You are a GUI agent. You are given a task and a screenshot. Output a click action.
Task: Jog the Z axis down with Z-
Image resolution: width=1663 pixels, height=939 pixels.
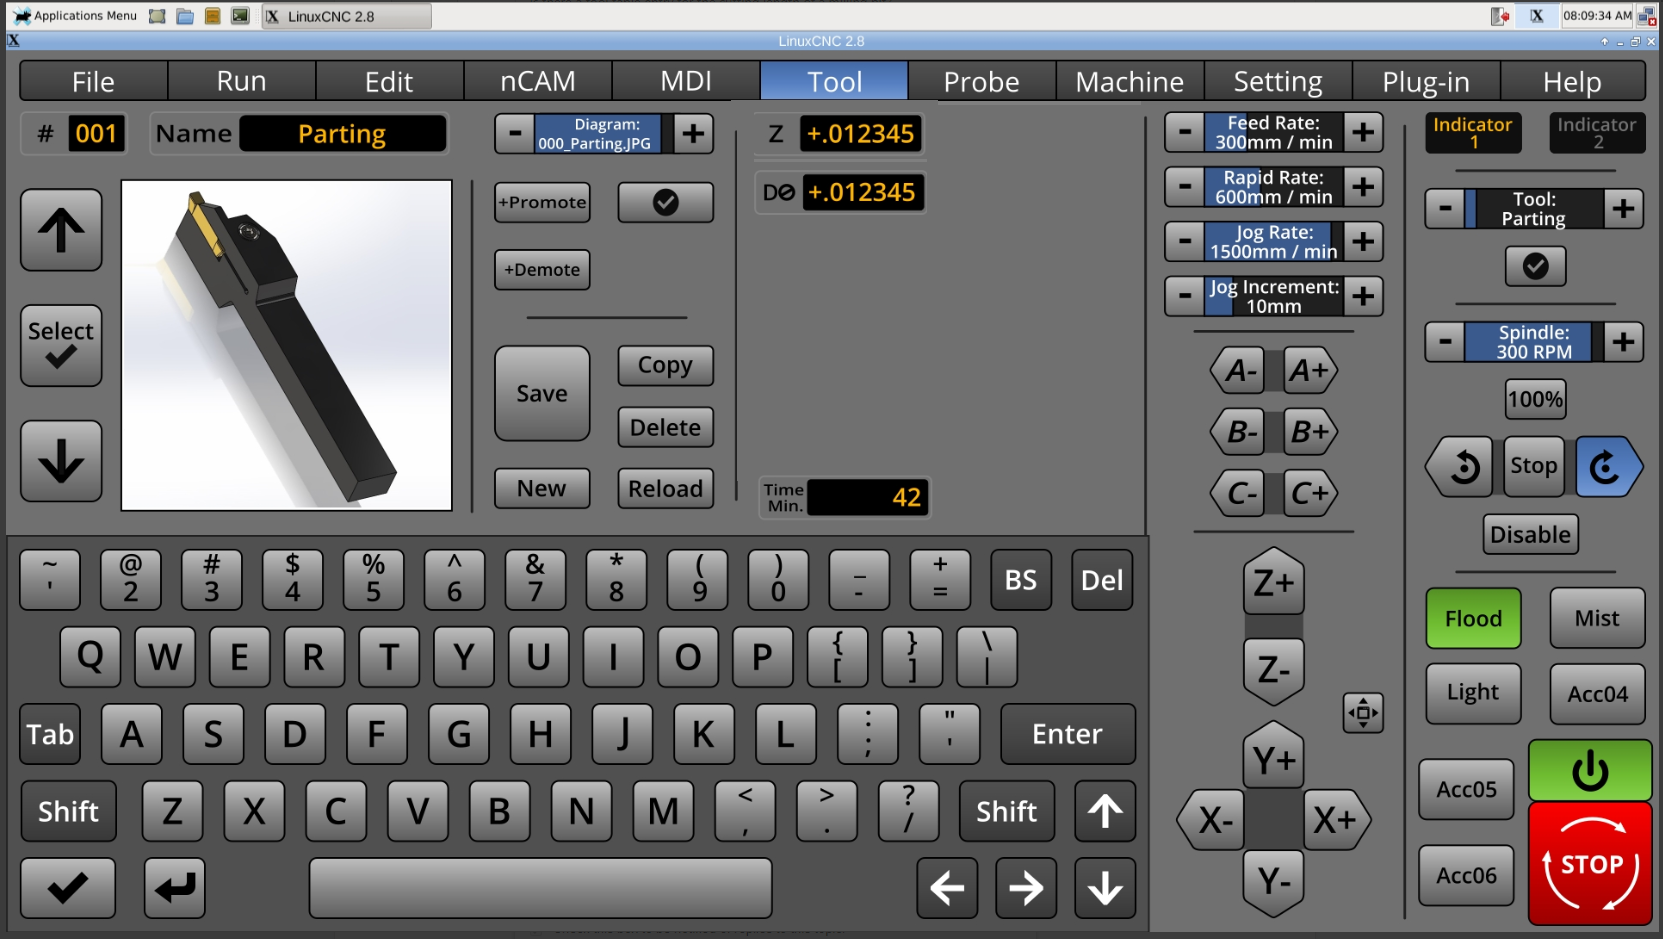pyautogui.click(x=1273, y=670)
